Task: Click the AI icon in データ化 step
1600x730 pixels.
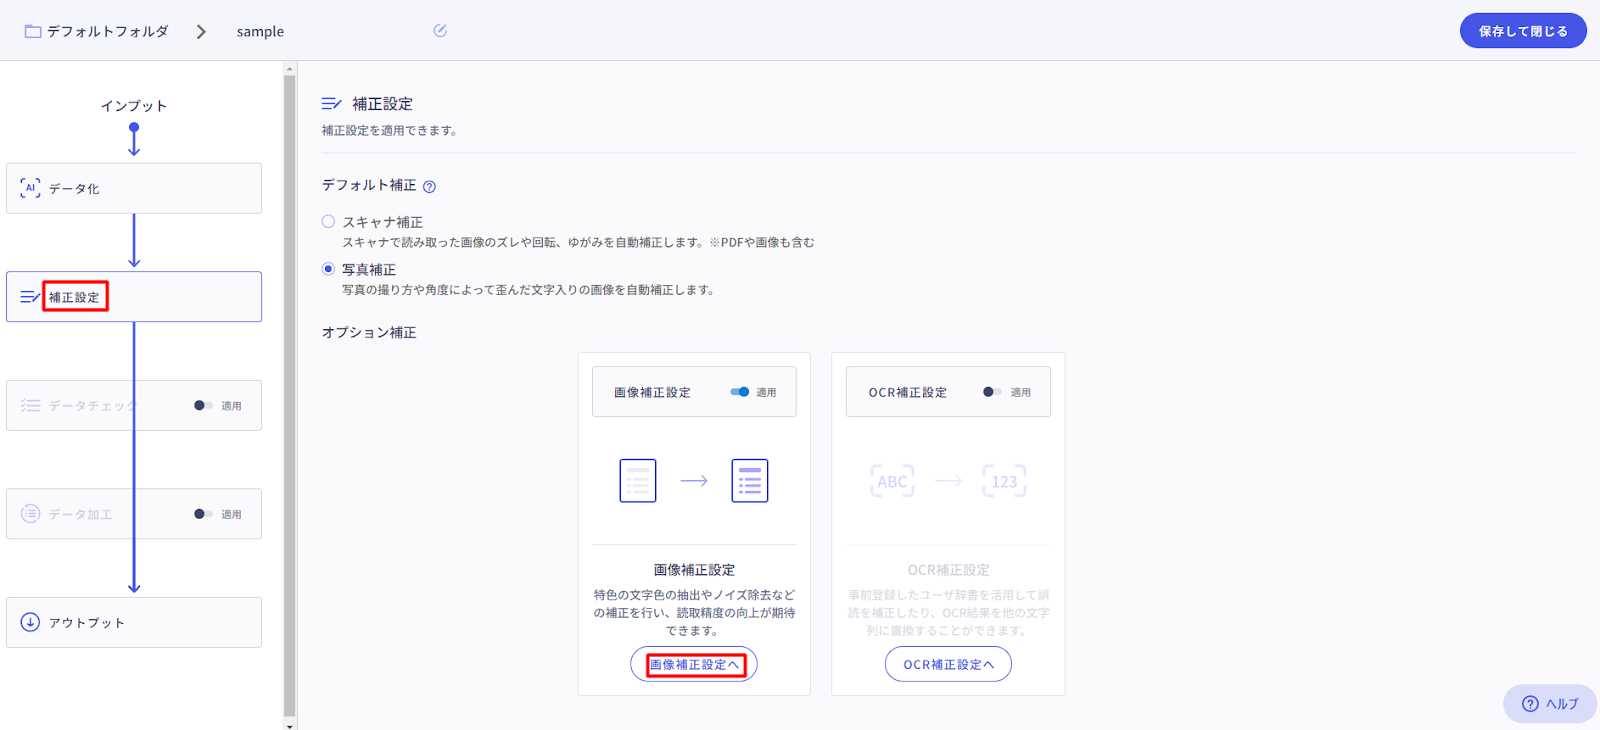Action: click(30, 188)
